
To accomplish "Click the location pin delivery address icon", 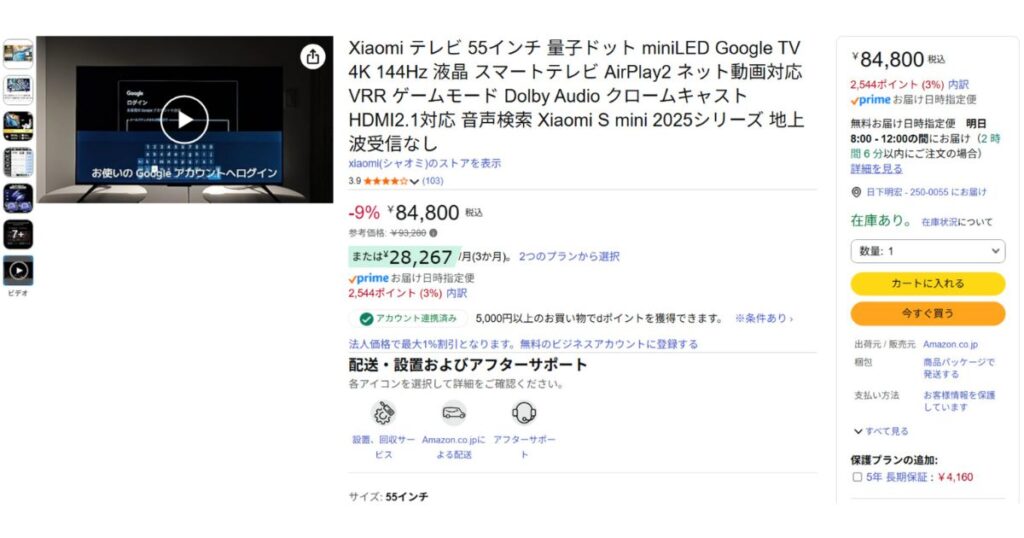I will click(856, 192).
